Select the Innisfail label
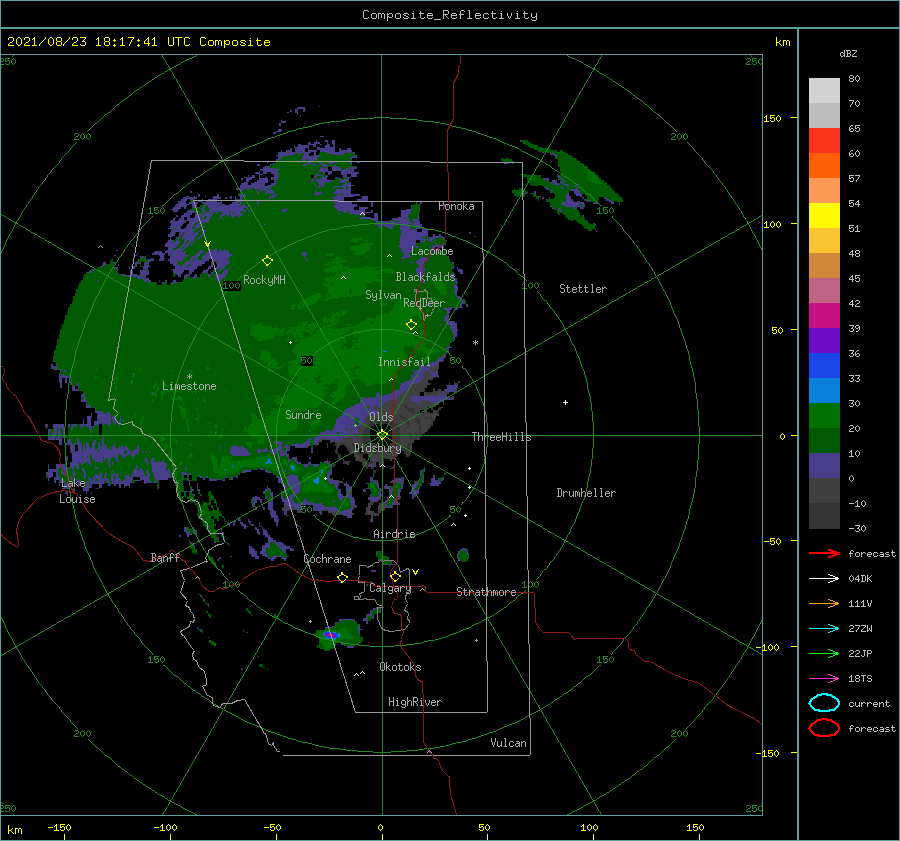Screen dimensions: 900x841 [404, 362]
